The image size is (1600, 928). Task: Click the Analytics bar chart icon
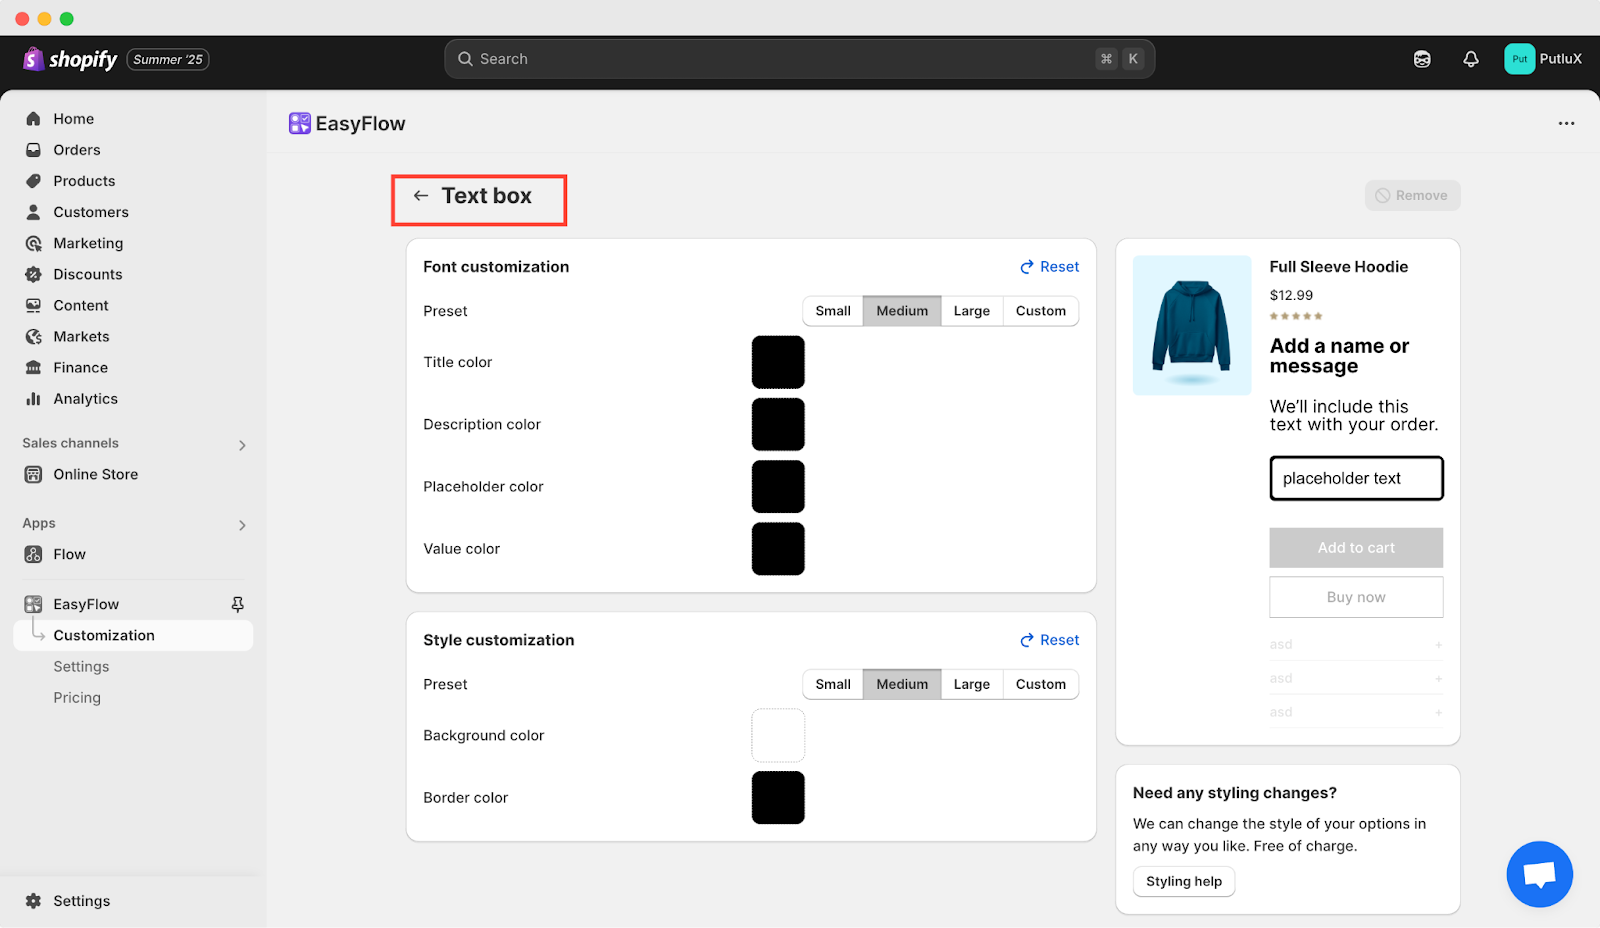pos(33,398)
